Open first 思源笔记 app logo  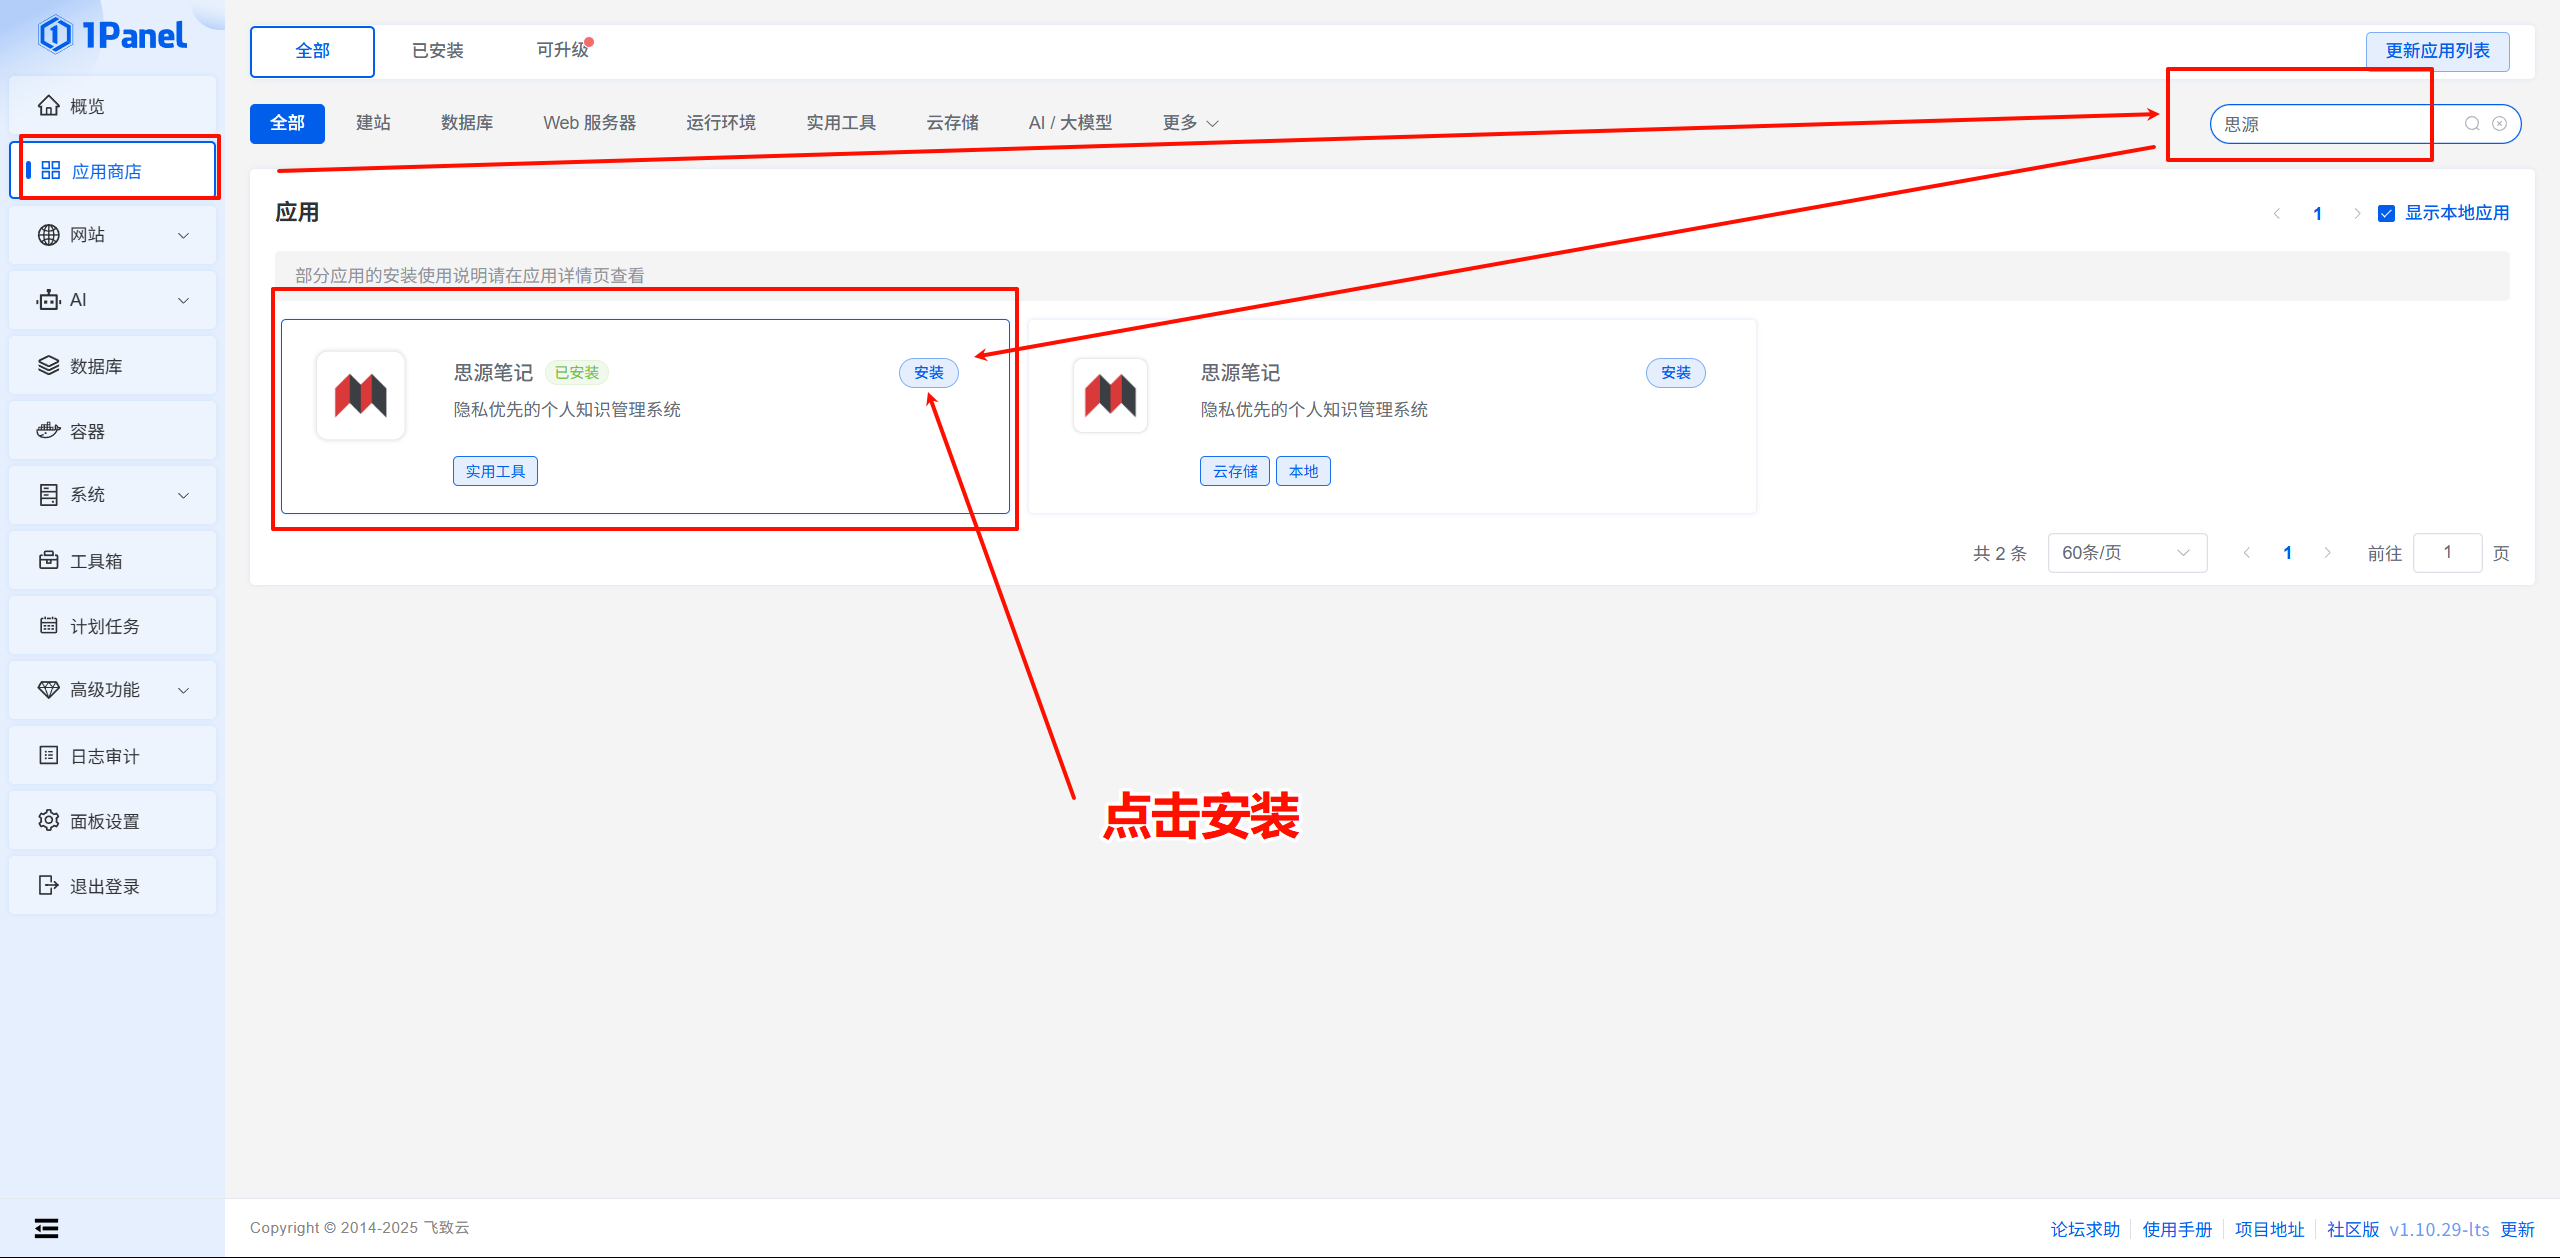pos(361,396)
